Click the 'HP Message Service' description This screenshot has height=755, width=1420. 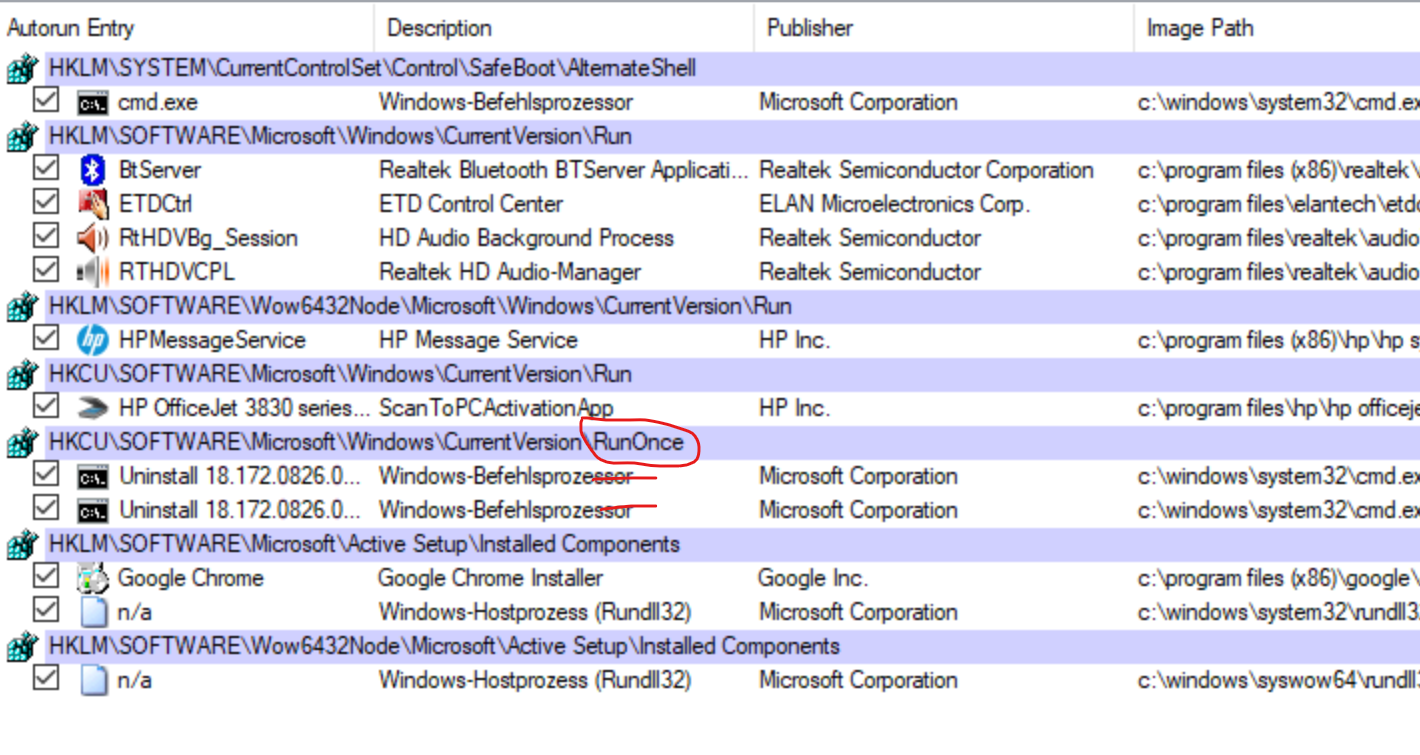point(478,340)
